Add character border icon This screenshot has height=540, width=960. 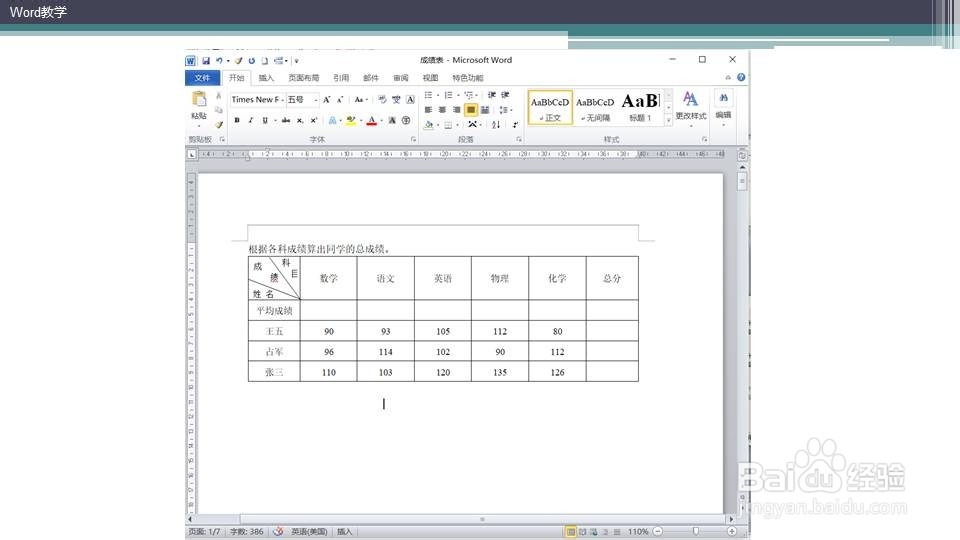pos(410,99)
